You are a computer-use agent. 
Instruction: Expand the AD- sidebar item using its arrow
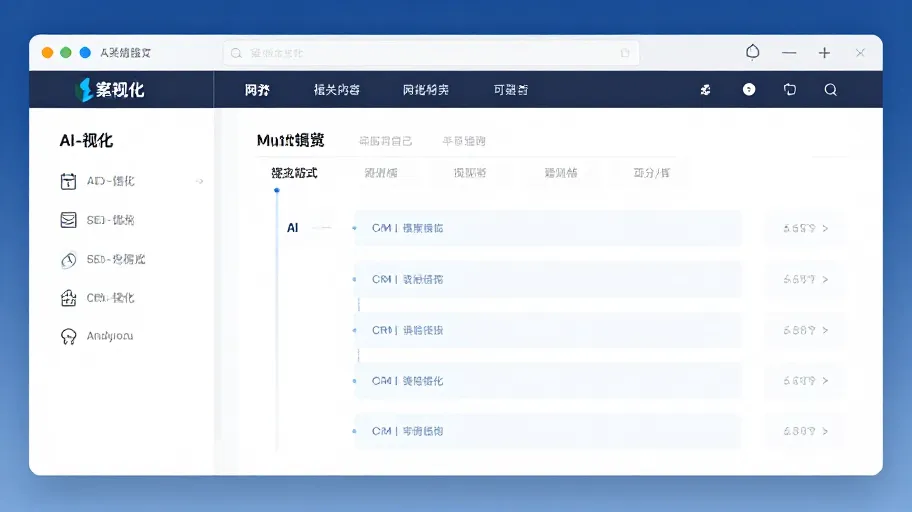tap(200, 182)
